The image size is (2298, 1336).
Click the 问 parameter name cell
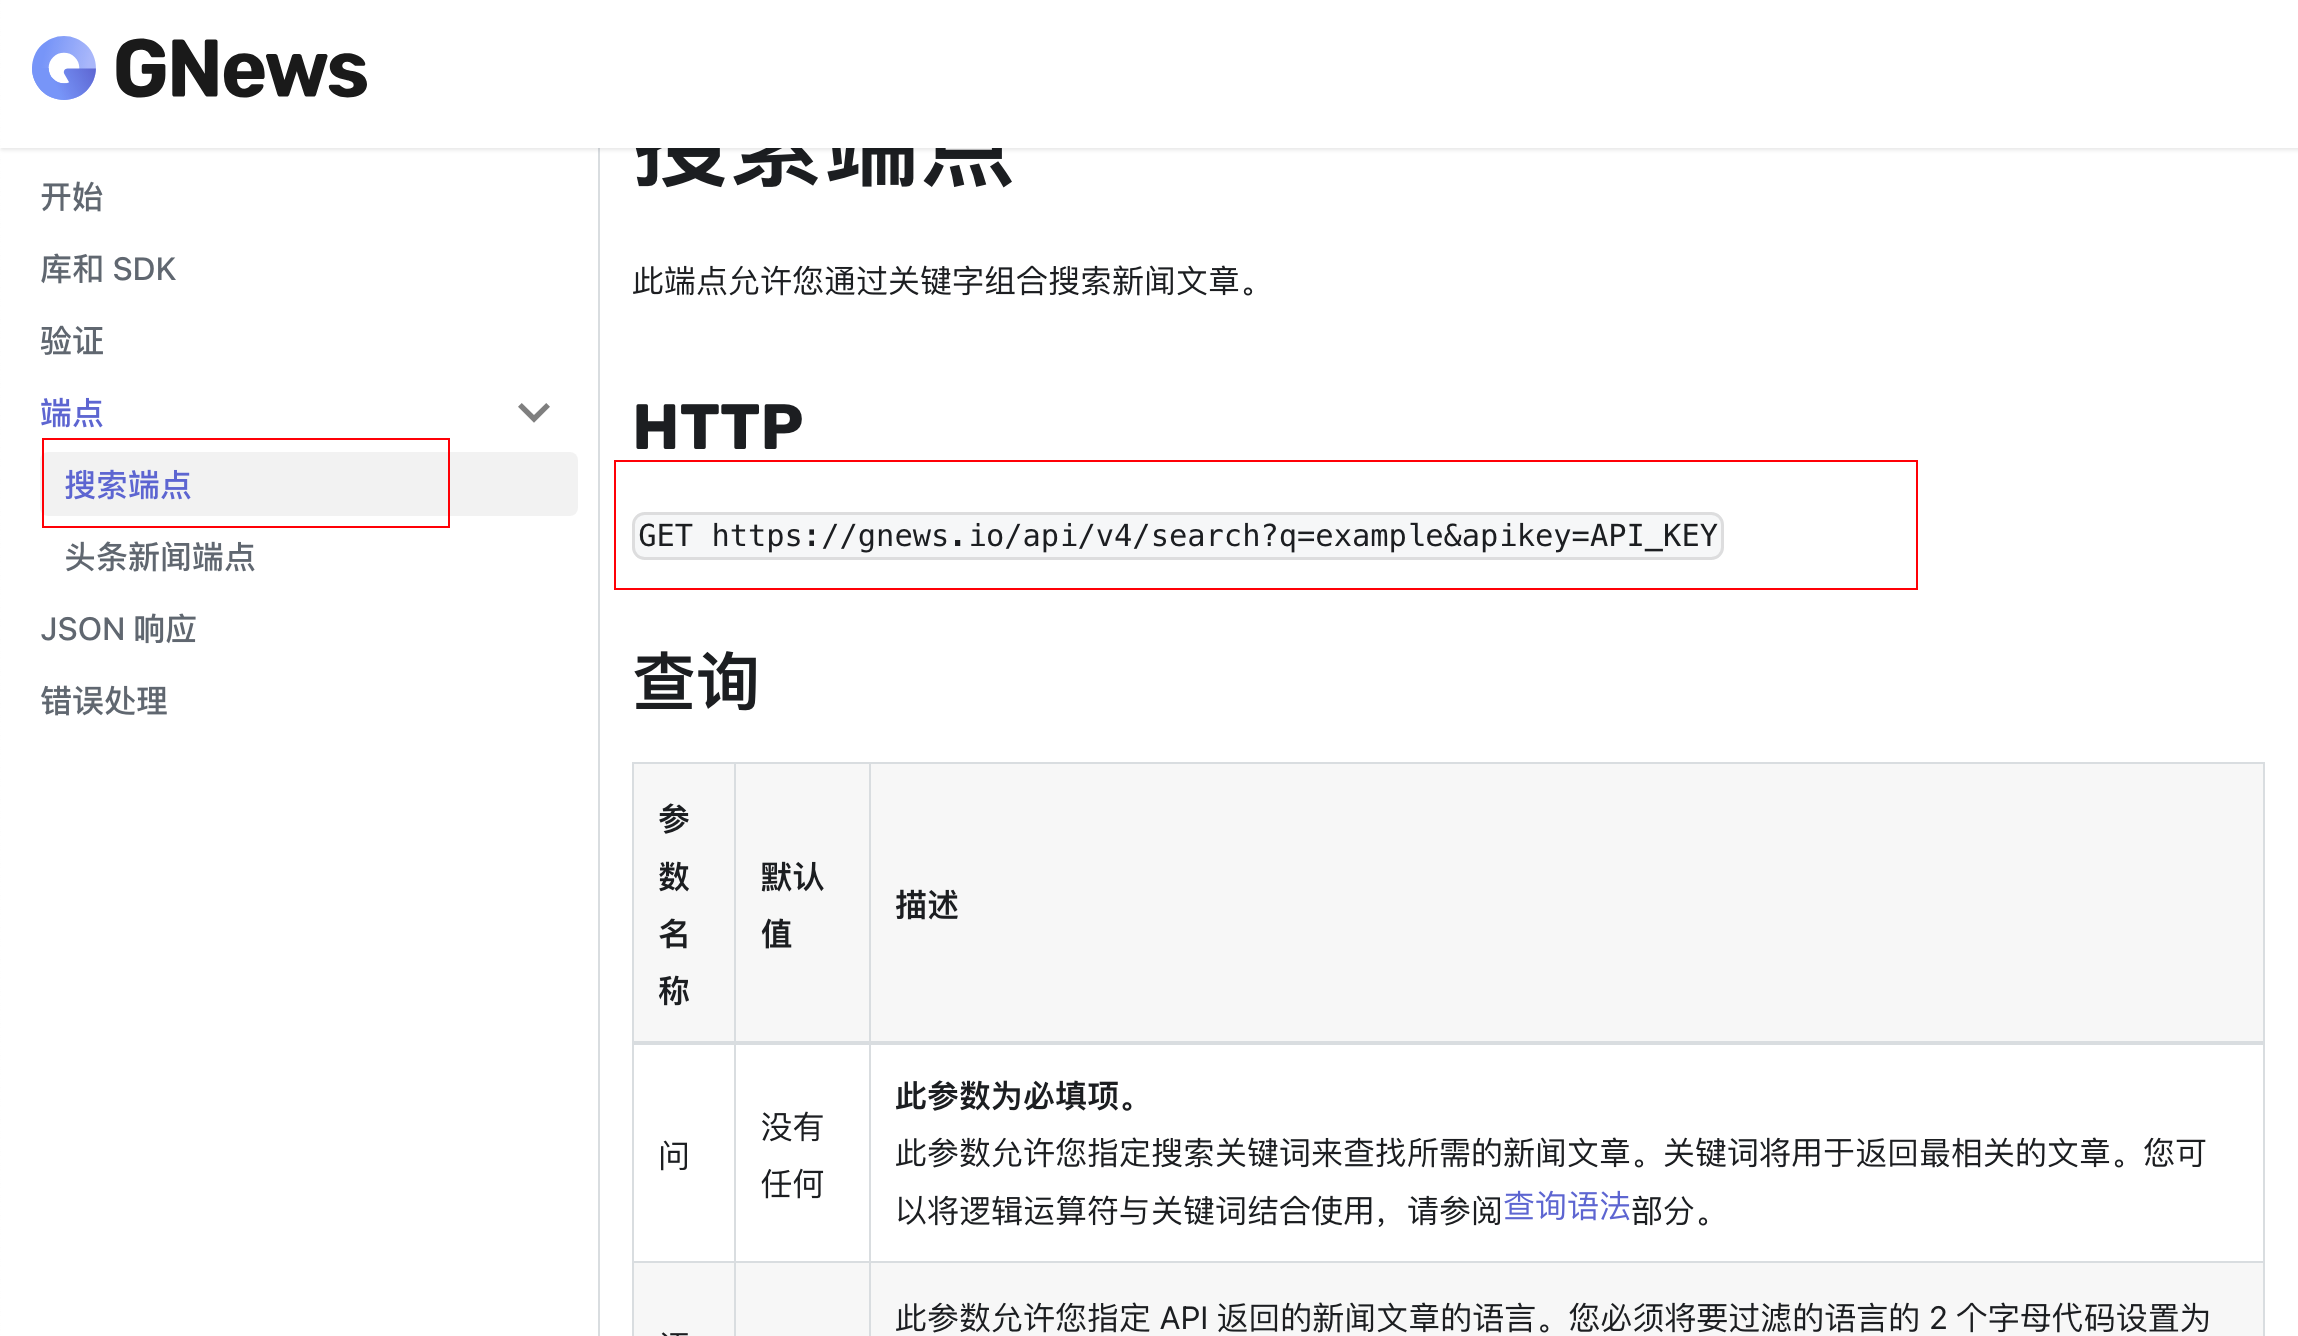pyautogui.click(x=674, y=1155)
